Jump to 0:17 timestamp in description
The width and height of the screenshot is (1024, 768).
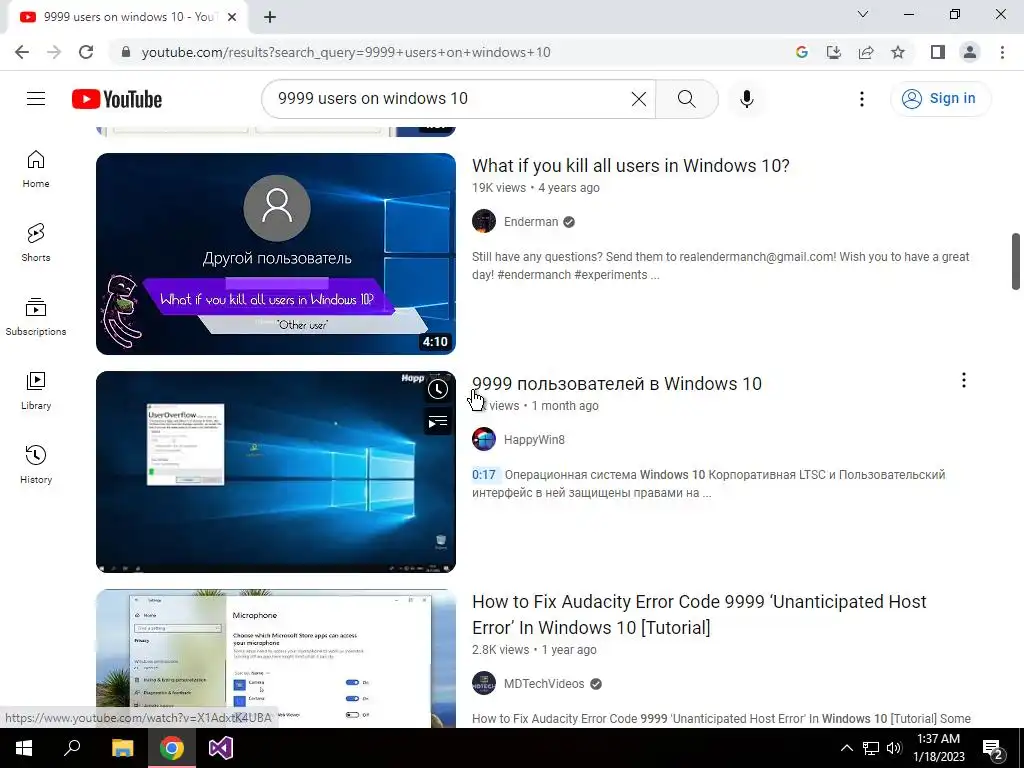(484, 475)
